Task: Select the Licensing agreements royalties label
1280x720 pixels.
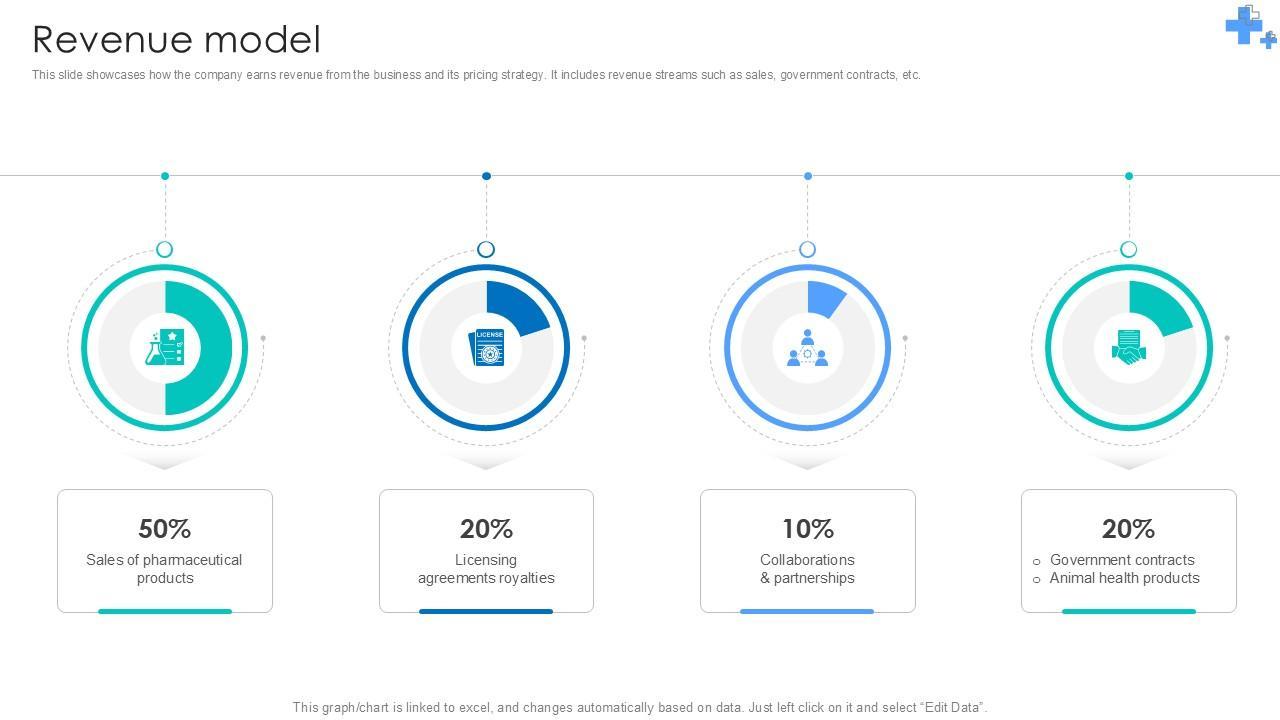Action: [486, 569]
